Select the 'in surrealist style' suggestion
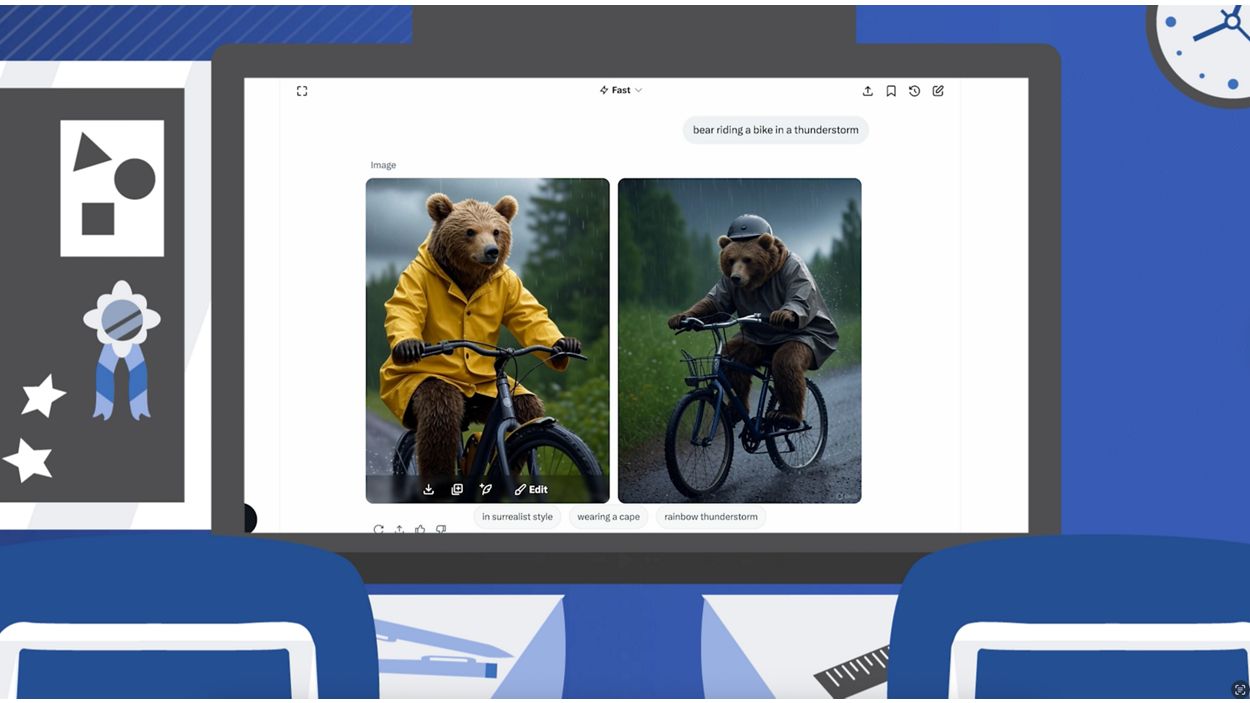 coord(517,517)
